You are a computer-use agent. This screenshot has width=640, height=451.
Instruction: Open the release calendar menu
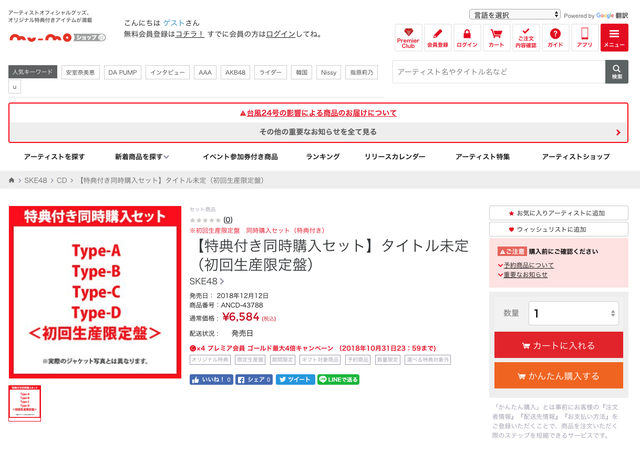tap(395, 157)
